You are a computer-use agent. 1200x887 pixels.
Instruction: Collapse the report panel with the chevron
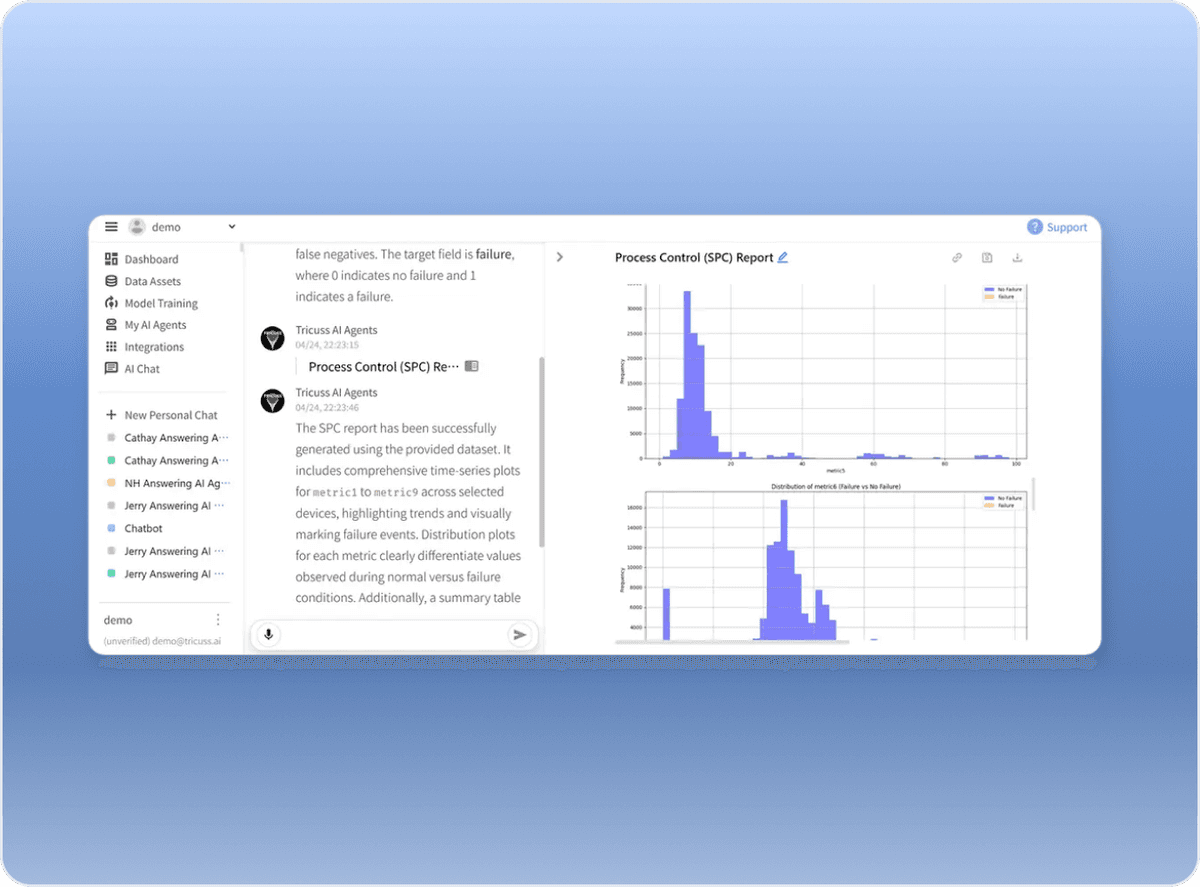click(x=559, y=257)
